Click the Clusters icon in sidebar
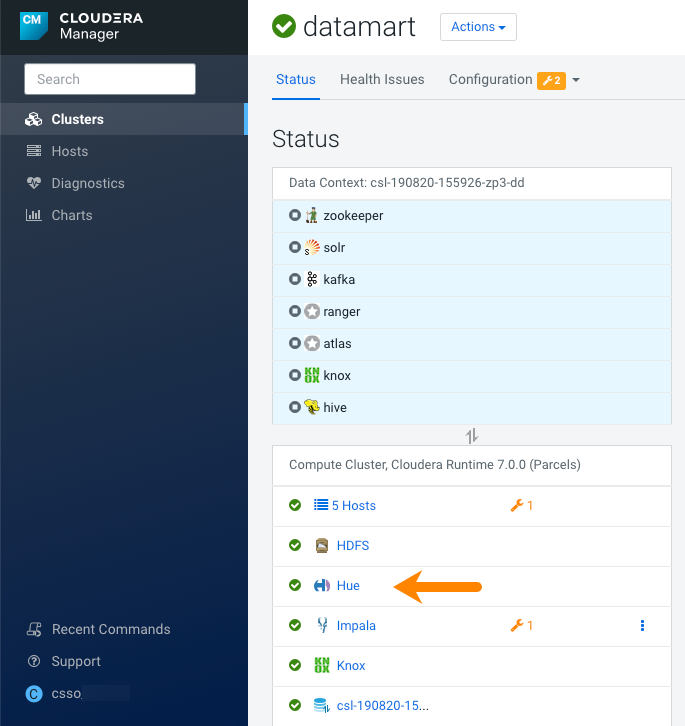685x726 pixels. tap(33, 119)
